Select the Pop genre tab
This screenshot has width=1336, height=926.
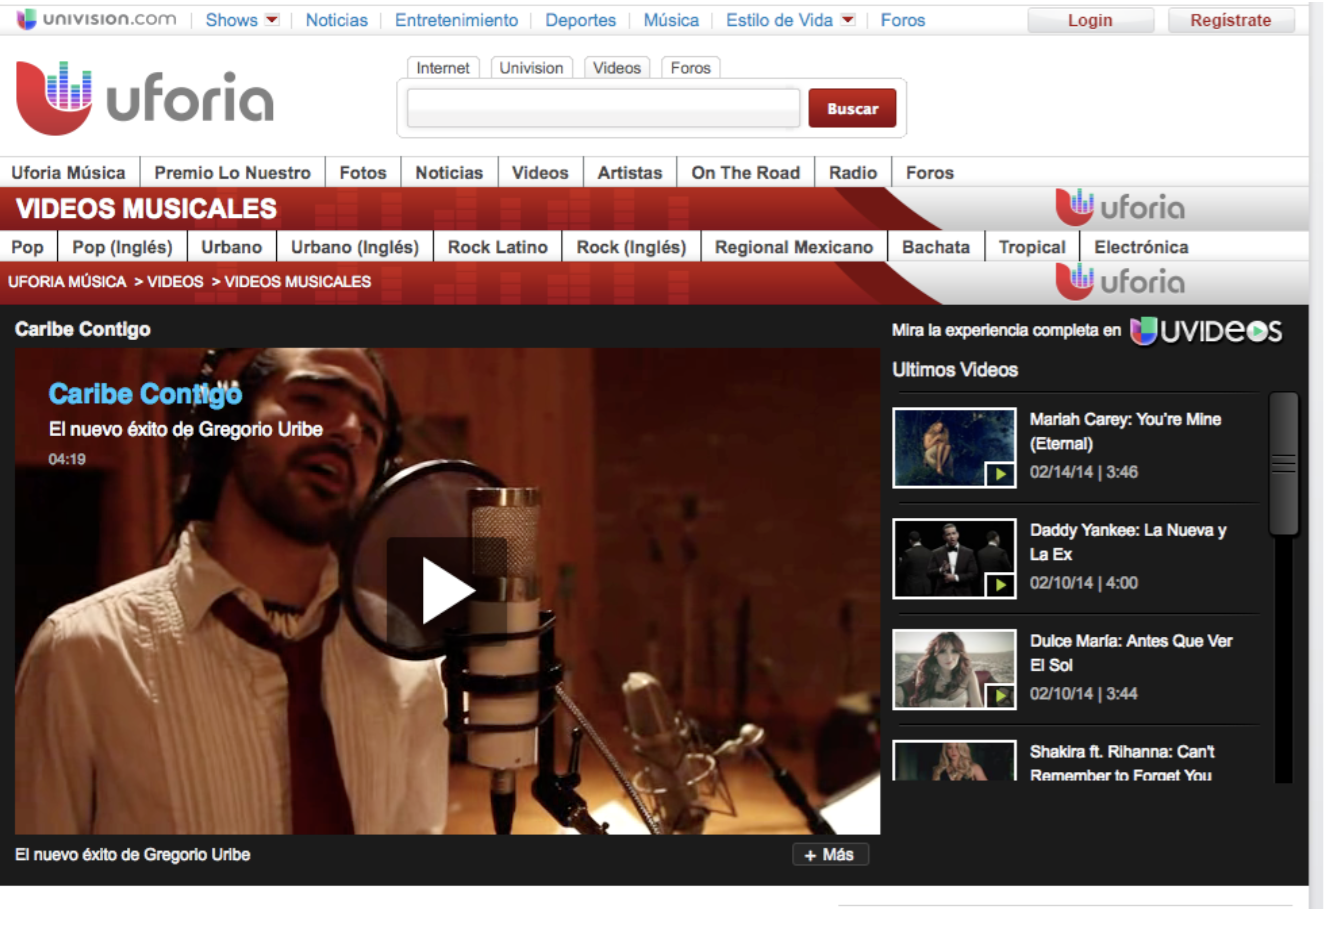27,247
